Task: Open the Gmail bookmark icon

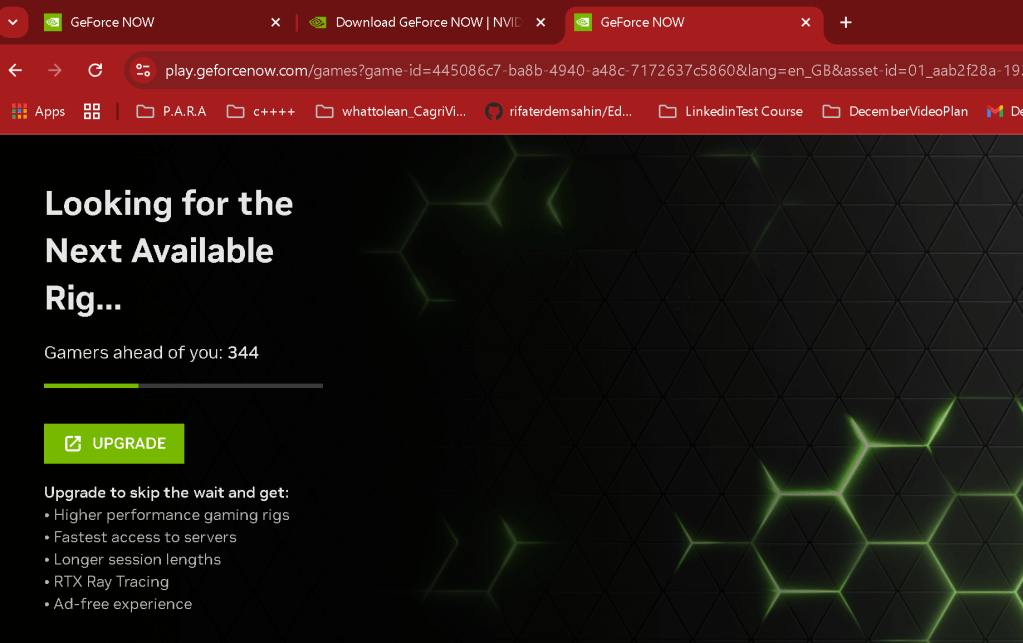Action: pyautogui.click(x=994, y=112)
